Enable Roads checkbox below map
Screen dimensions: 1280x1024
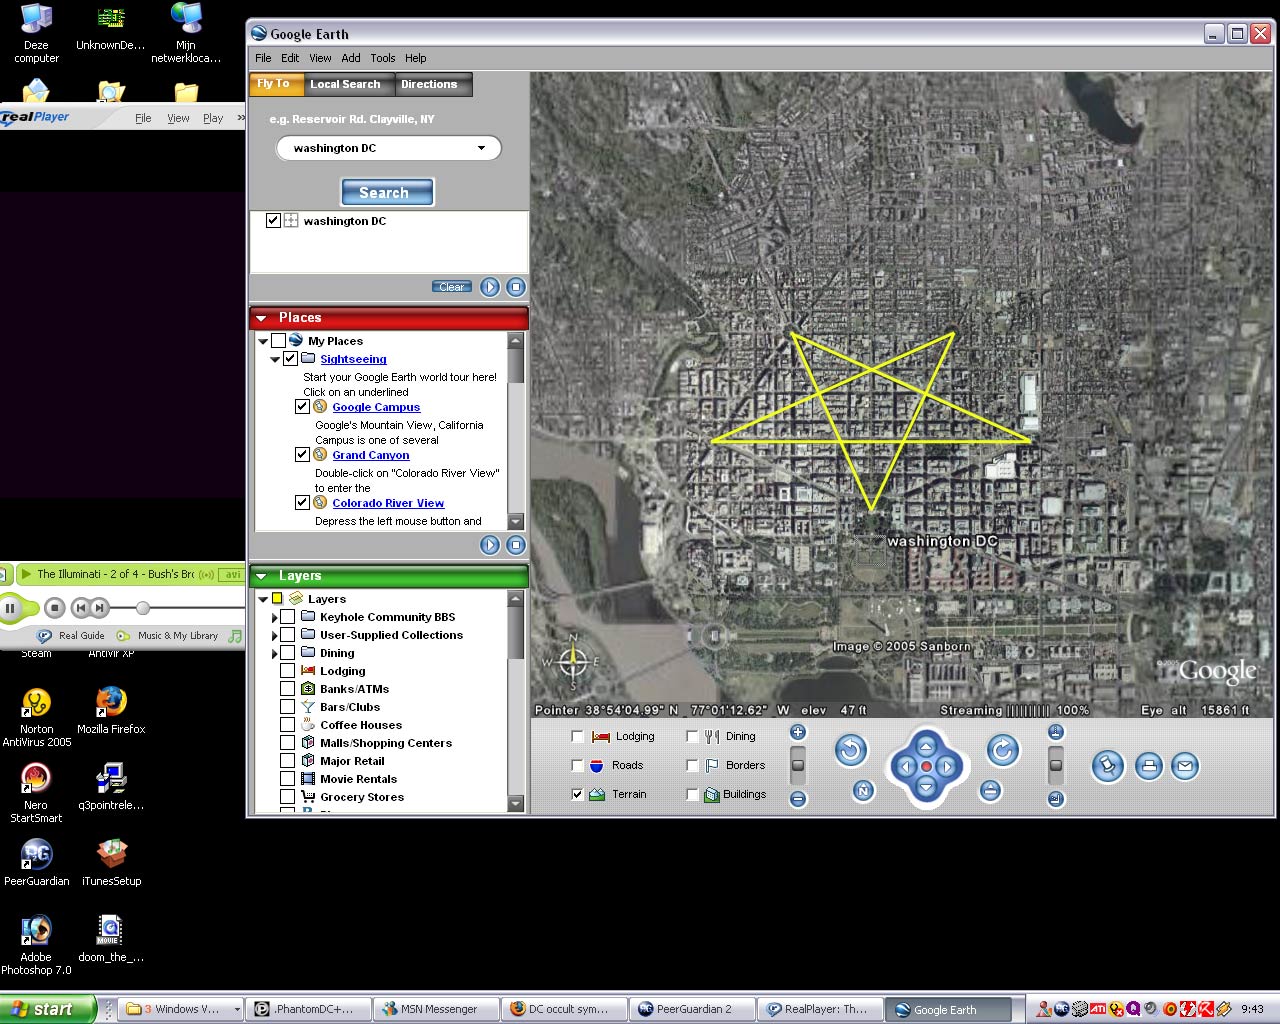click(x=577, y=765)
